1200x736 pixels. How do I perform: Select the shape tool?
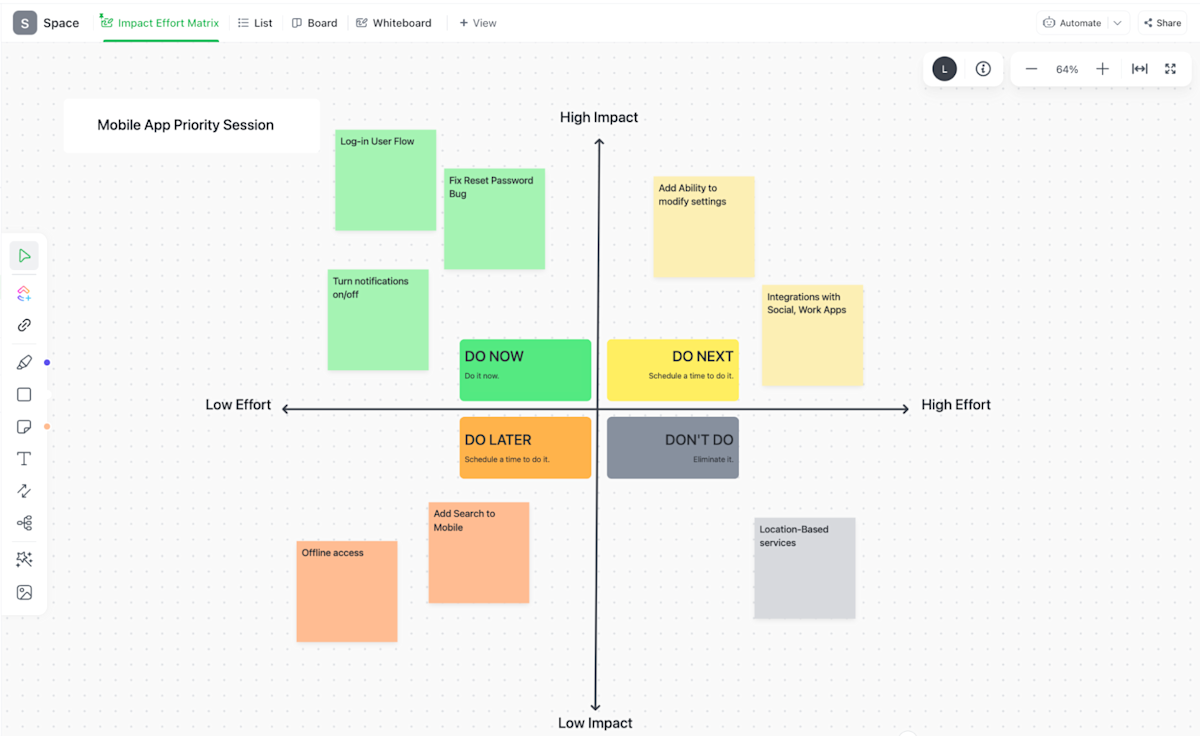24,394
